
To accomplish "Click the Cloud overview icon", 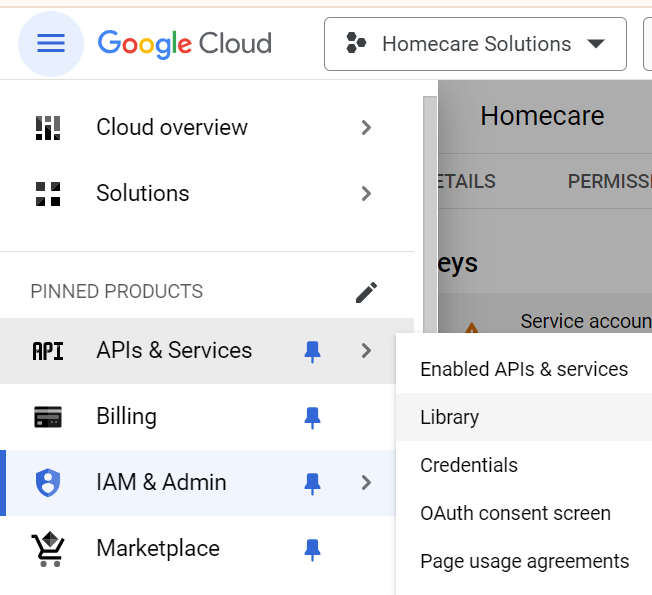I will [48, 128].
